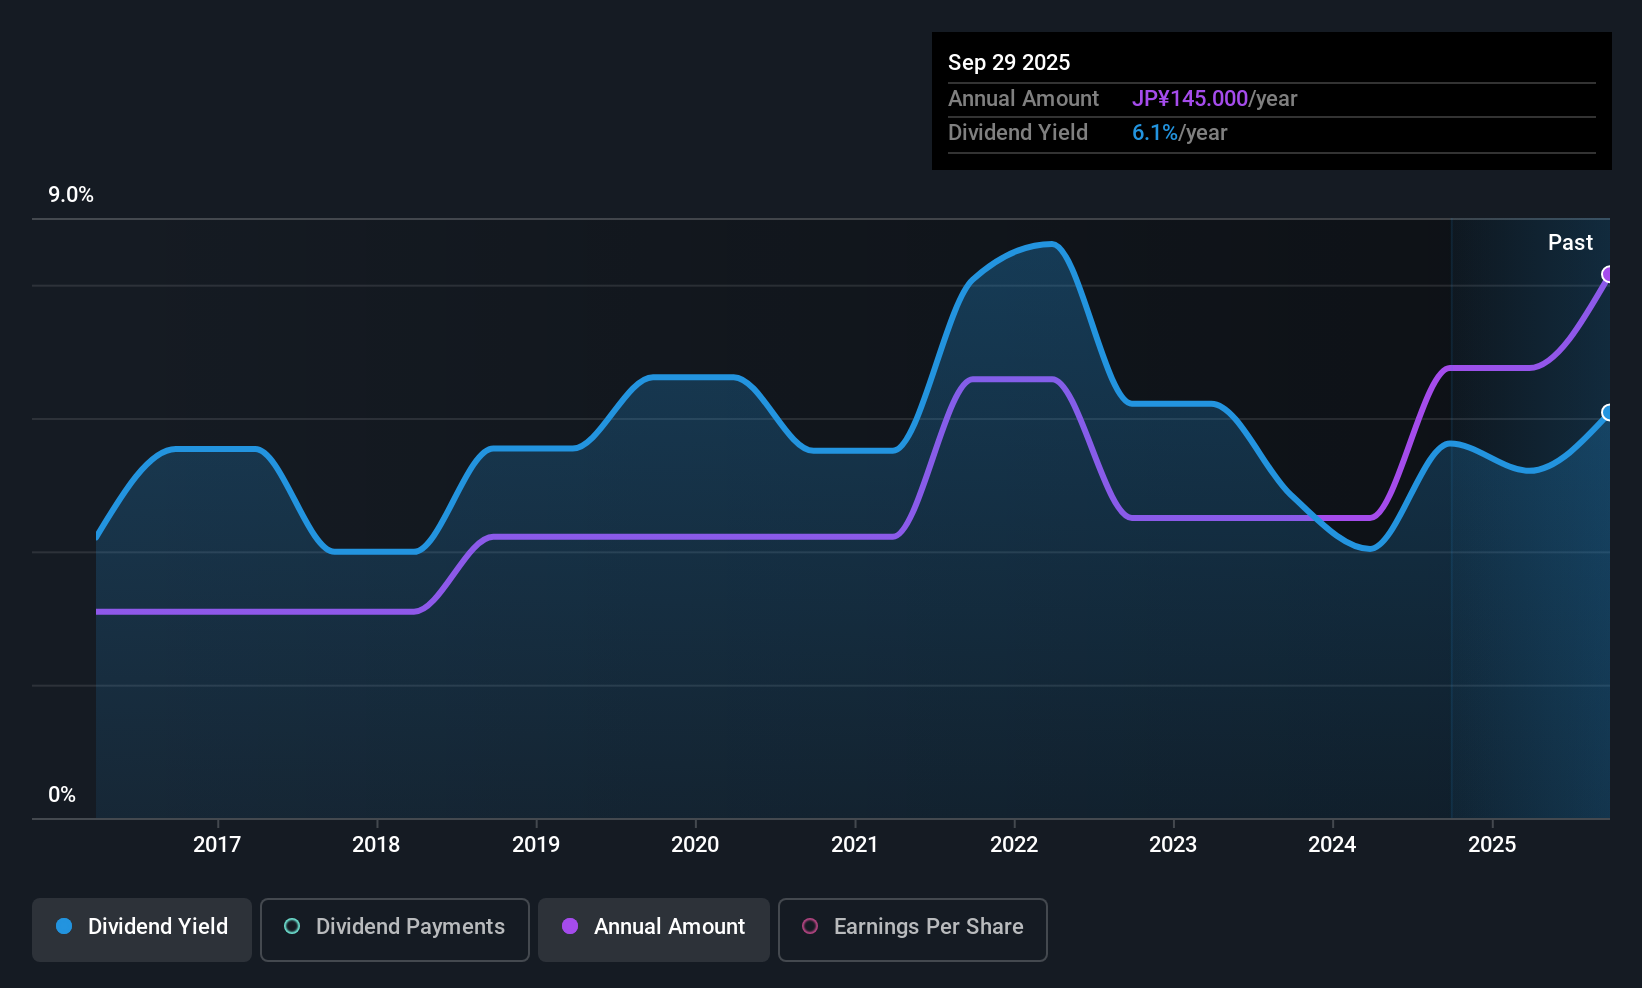Image resolution: width=1642 pixels, height=988 pixels.
Task: Click the blue endpoint marker on the chart
Action: pos(1608,413)
